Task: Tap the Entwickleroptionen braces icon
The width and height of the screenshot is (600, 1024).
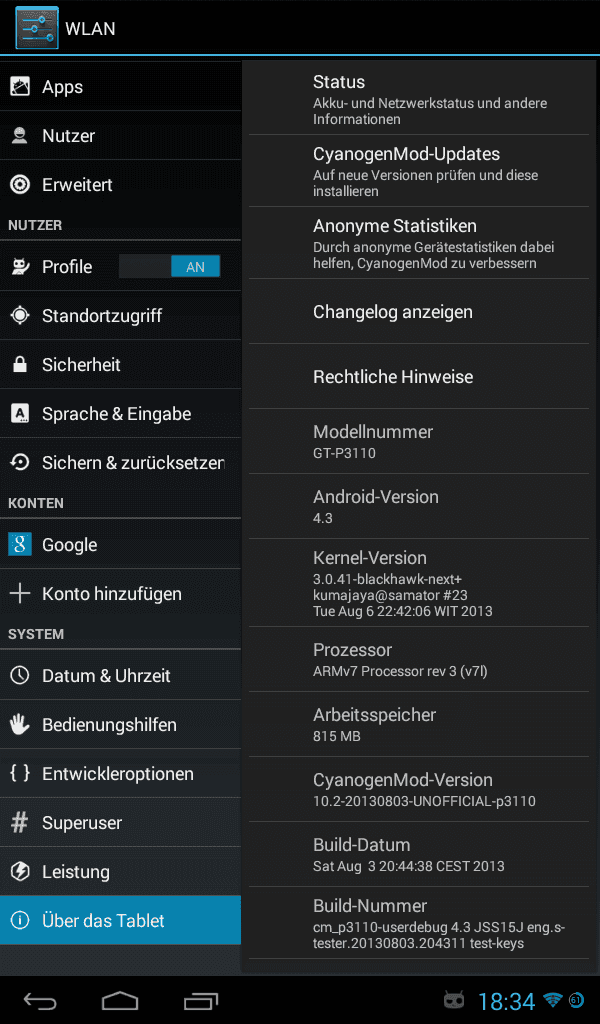Action: [20, 773]
